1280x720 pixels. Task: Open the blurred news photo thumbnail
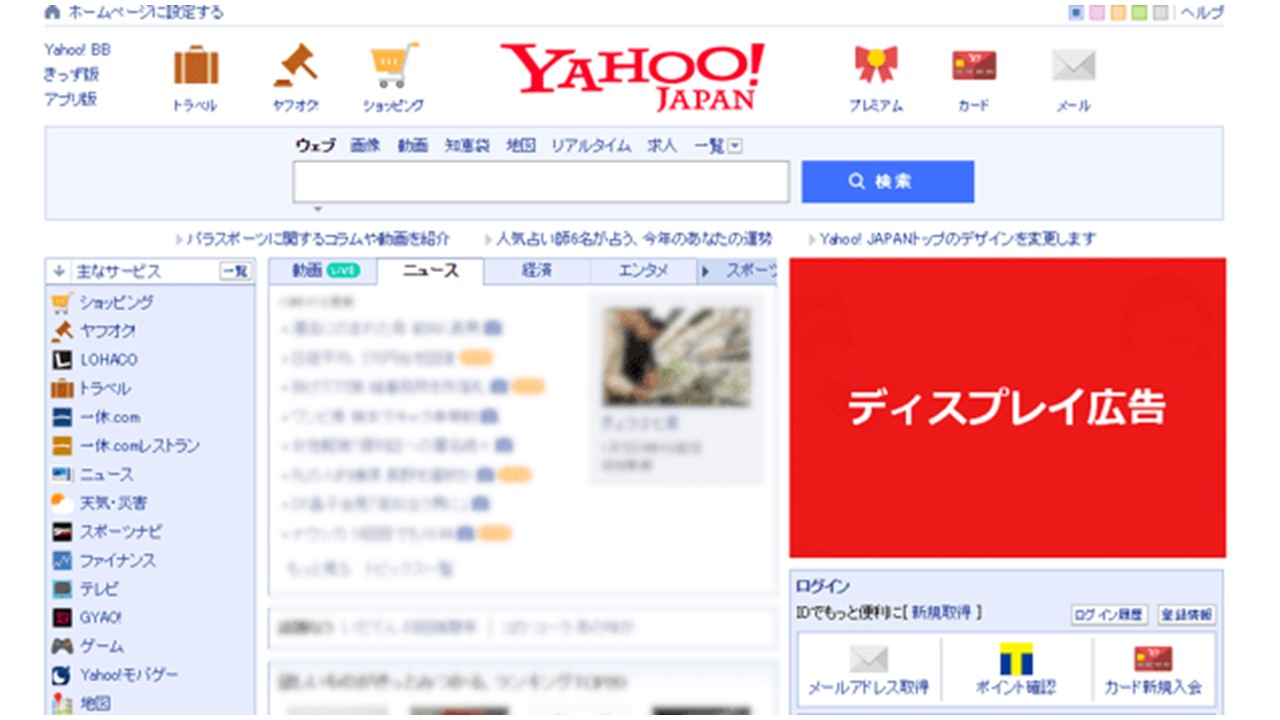click(676, 356)
